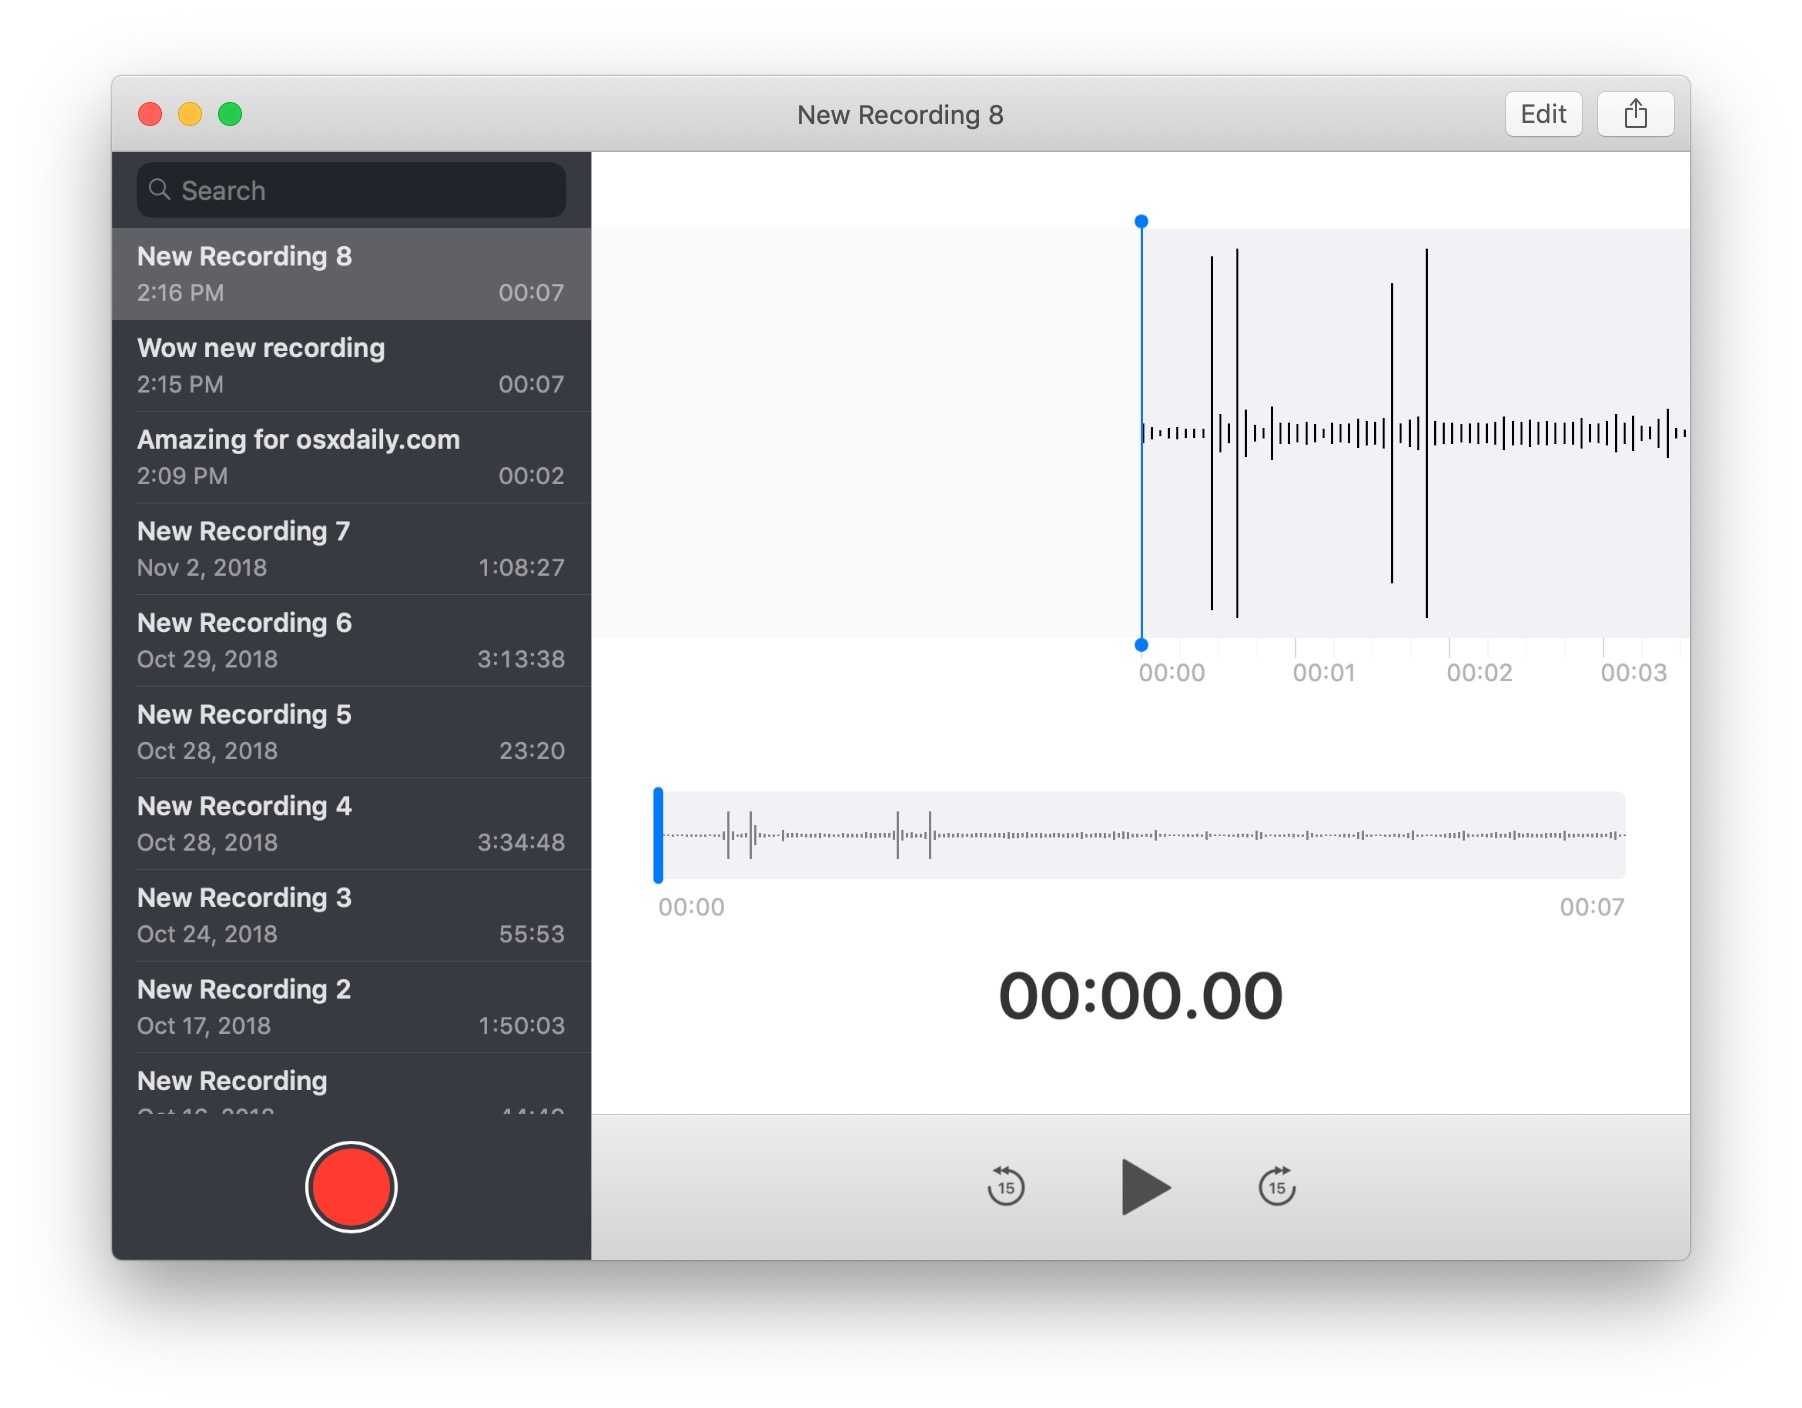Select the bottom New Recording entry
The width and height of the screenshot is (1802, 1408).
(351, 1084)
